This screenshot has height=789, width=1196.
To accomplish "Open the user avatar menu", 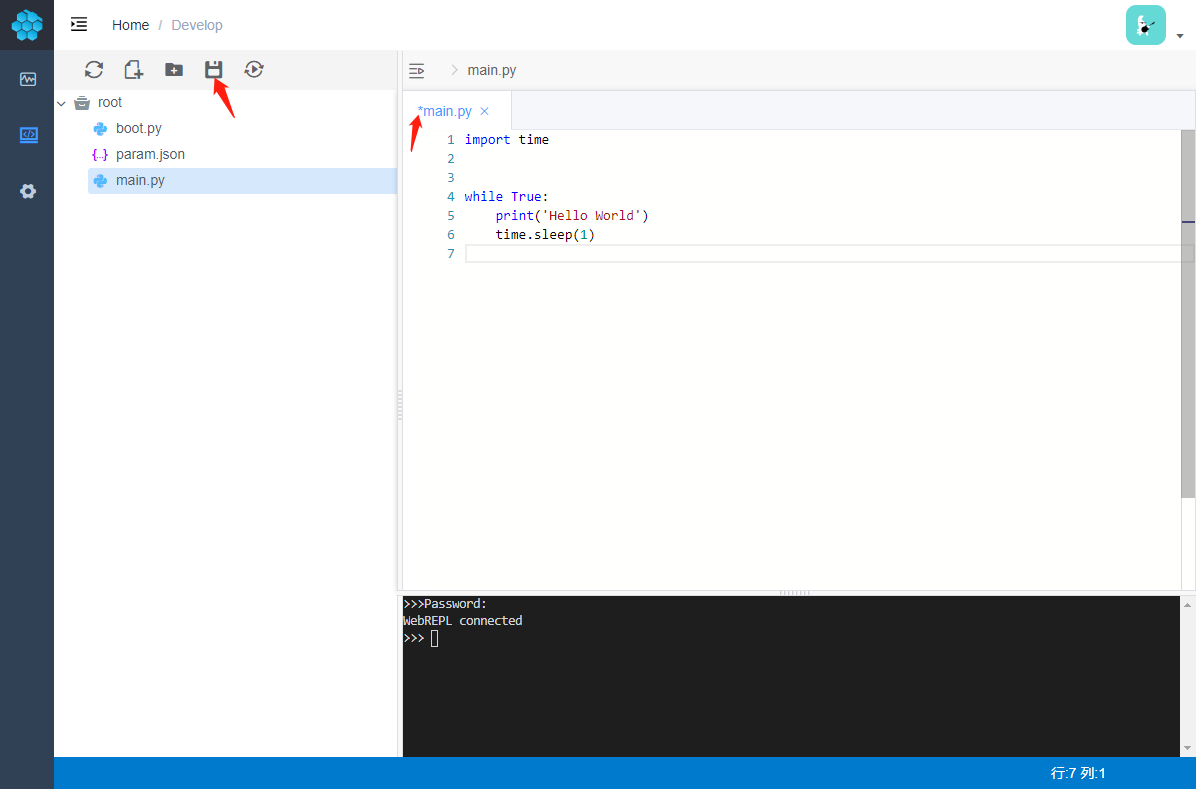I will click(1146, 25).
